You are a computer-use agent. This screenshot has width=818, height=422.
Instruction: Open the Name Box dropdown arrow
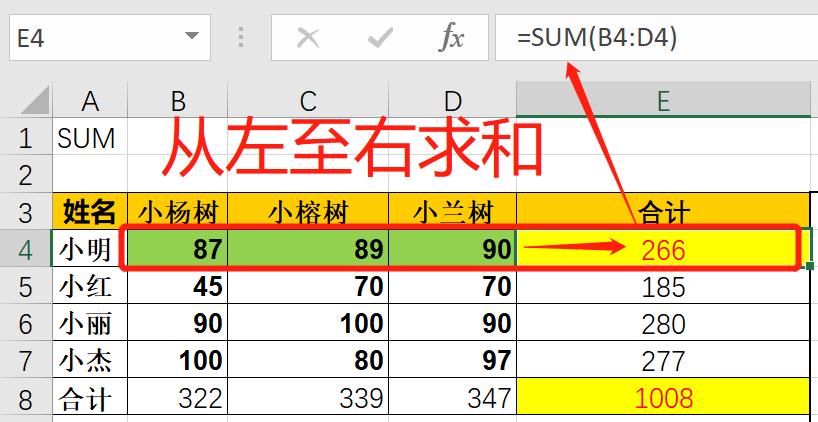(192, 36)
